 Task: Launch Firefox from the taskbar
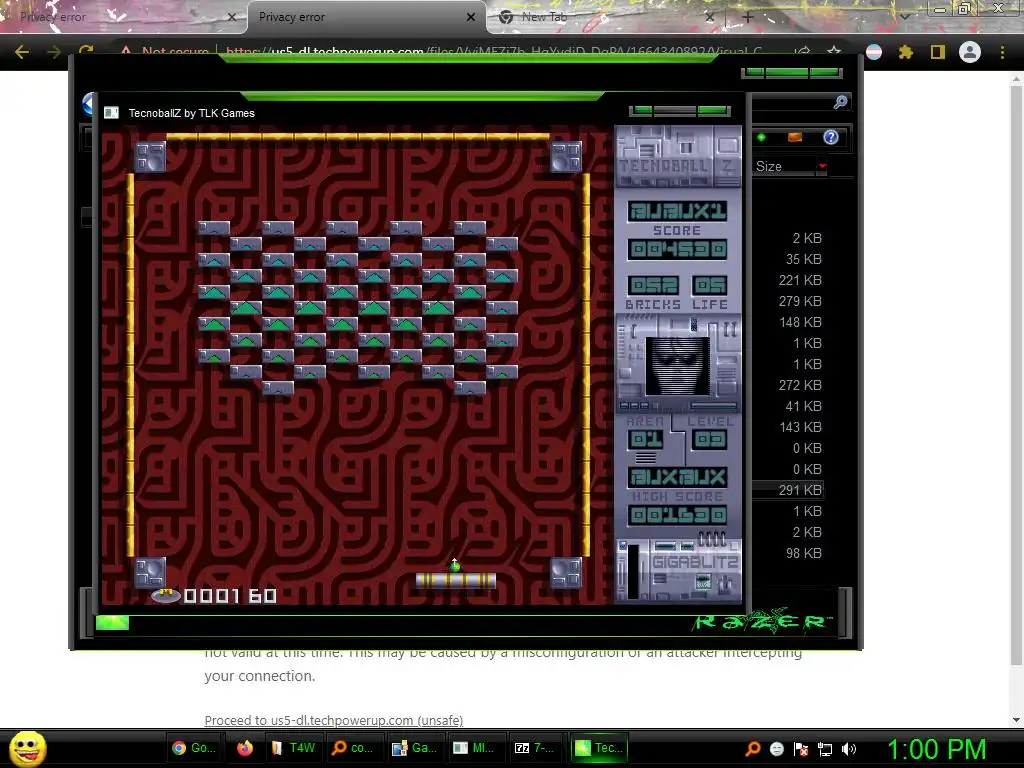point(245,748)
